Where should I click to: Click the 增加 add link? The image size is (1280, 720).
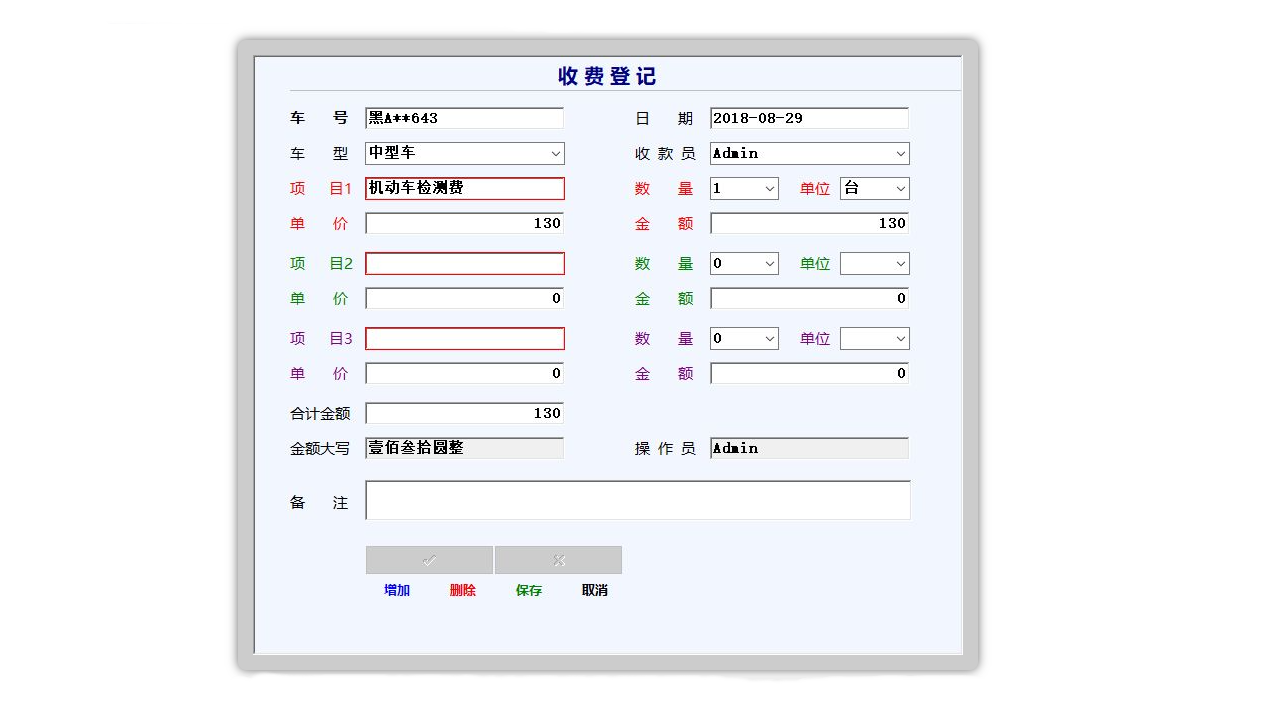pos(394,590)
